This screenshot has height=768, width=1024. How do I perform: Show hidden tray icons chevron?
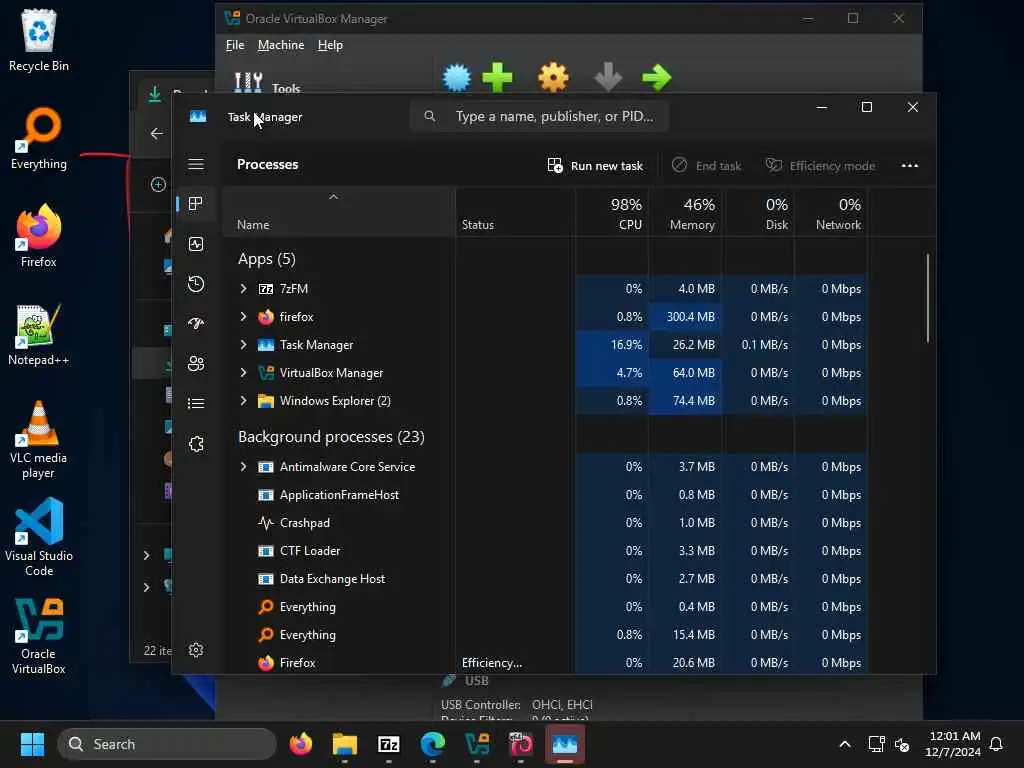(x=844, y=744)
